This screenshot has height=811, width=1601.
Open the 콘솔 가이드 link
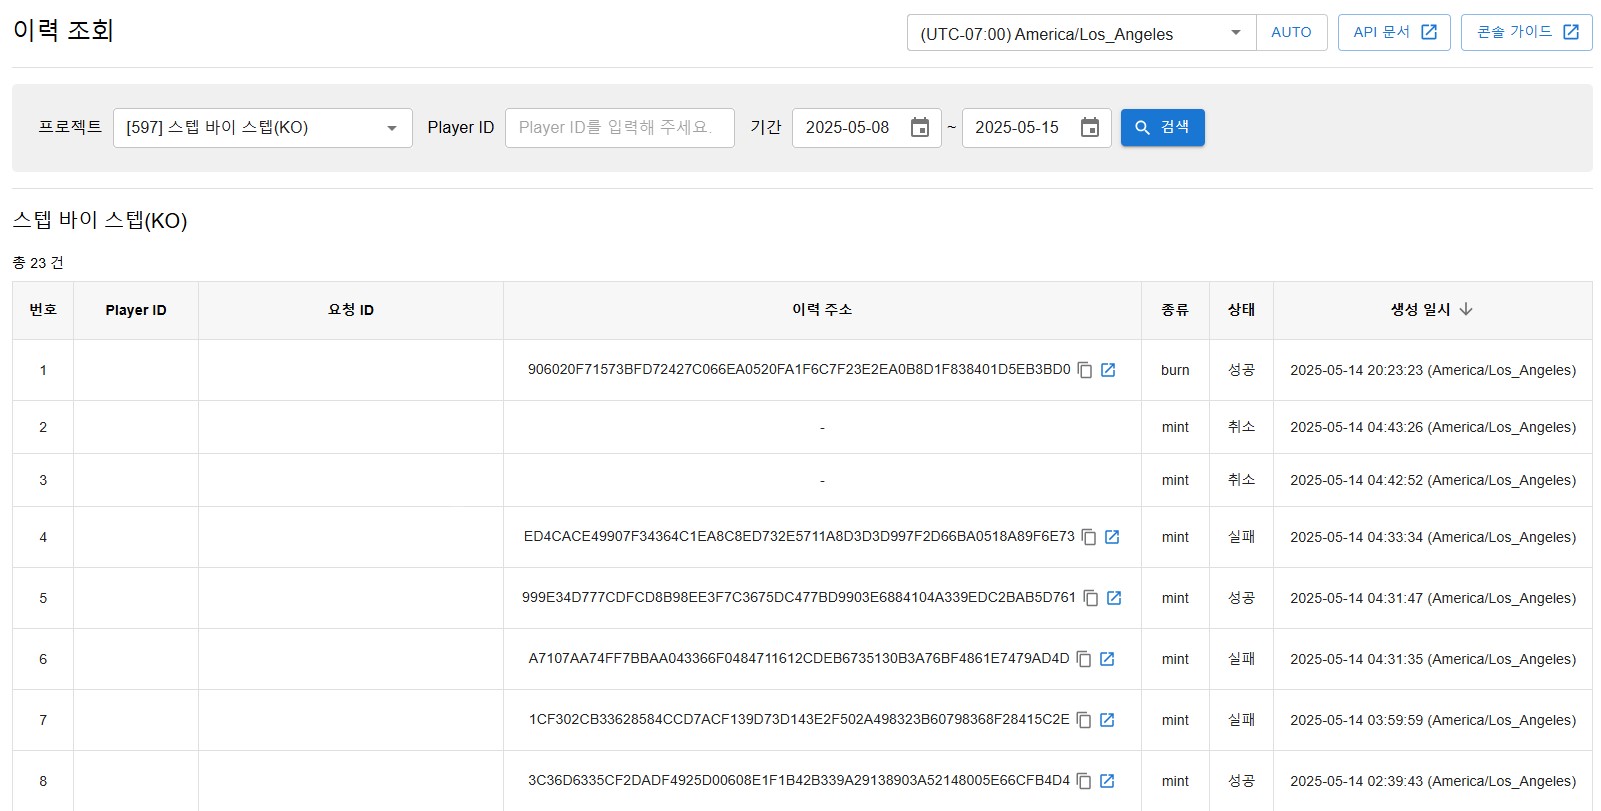tap(1526, 33)
